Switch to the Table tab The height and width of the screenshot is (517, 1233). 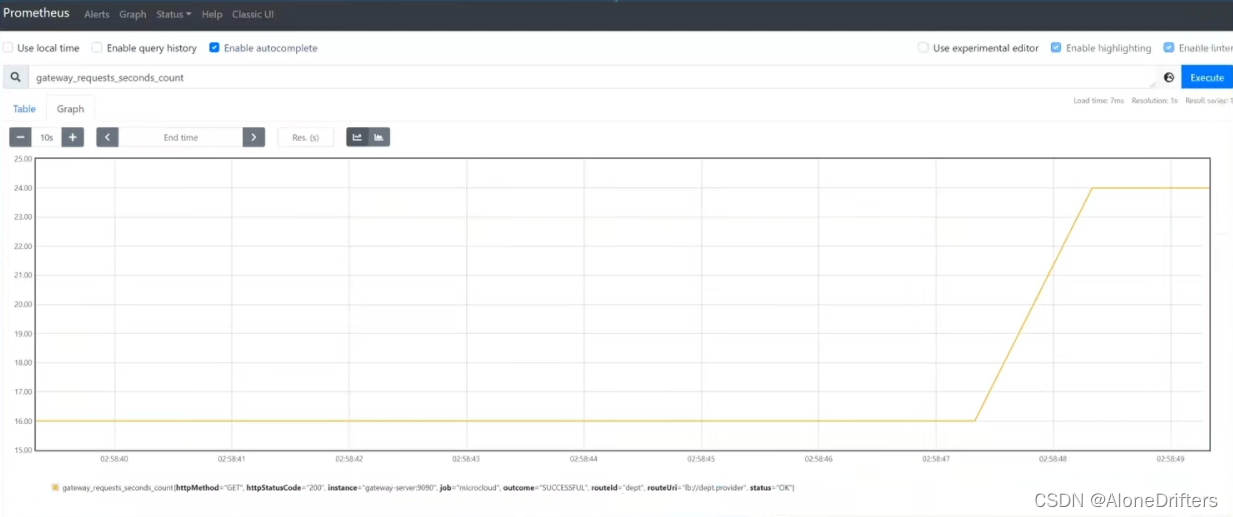(24, 109)
